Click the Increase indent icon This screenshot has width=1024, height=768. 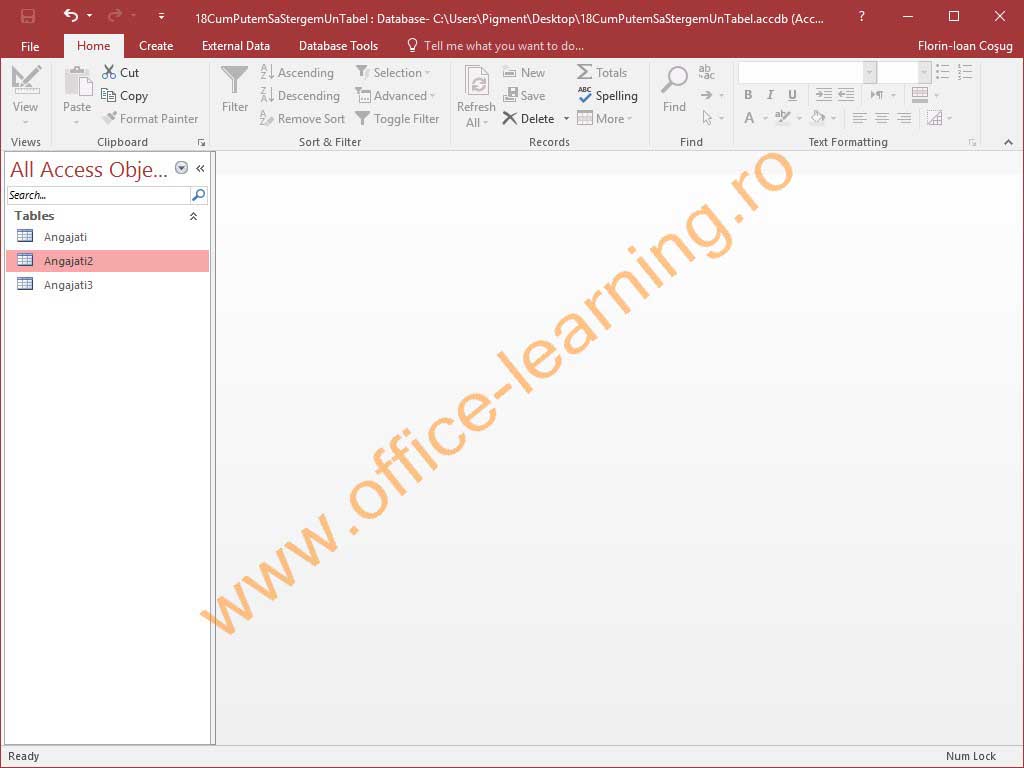coord(824,95)
